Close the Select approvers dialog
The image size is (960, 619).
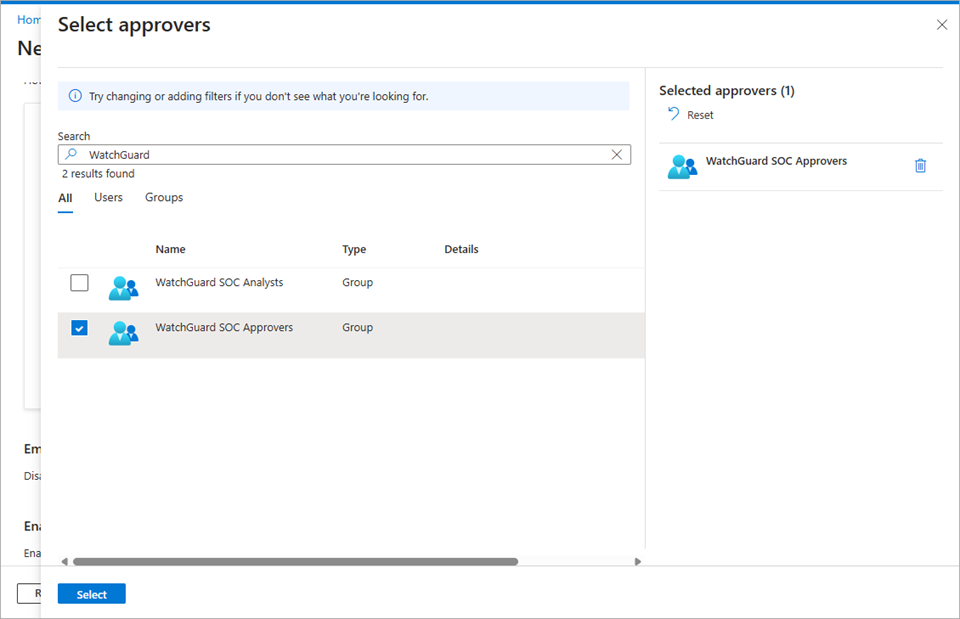941,24
